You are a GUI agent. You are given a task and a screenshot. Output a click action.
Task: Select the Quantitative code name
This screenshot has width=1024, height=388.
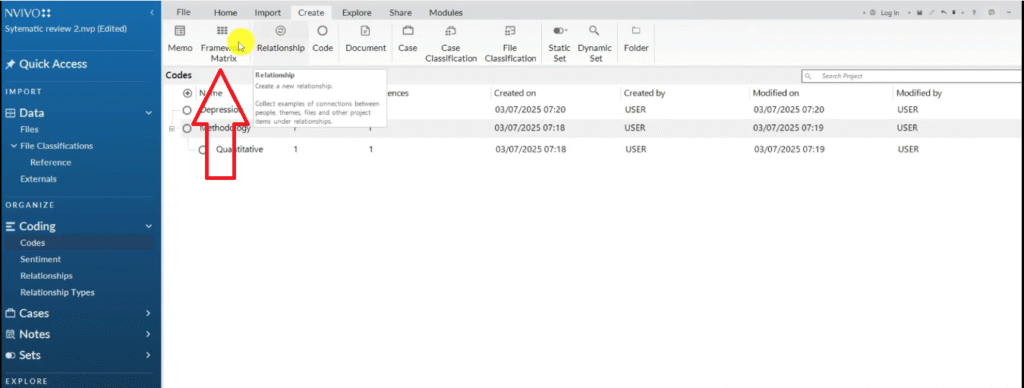(239, 150)
